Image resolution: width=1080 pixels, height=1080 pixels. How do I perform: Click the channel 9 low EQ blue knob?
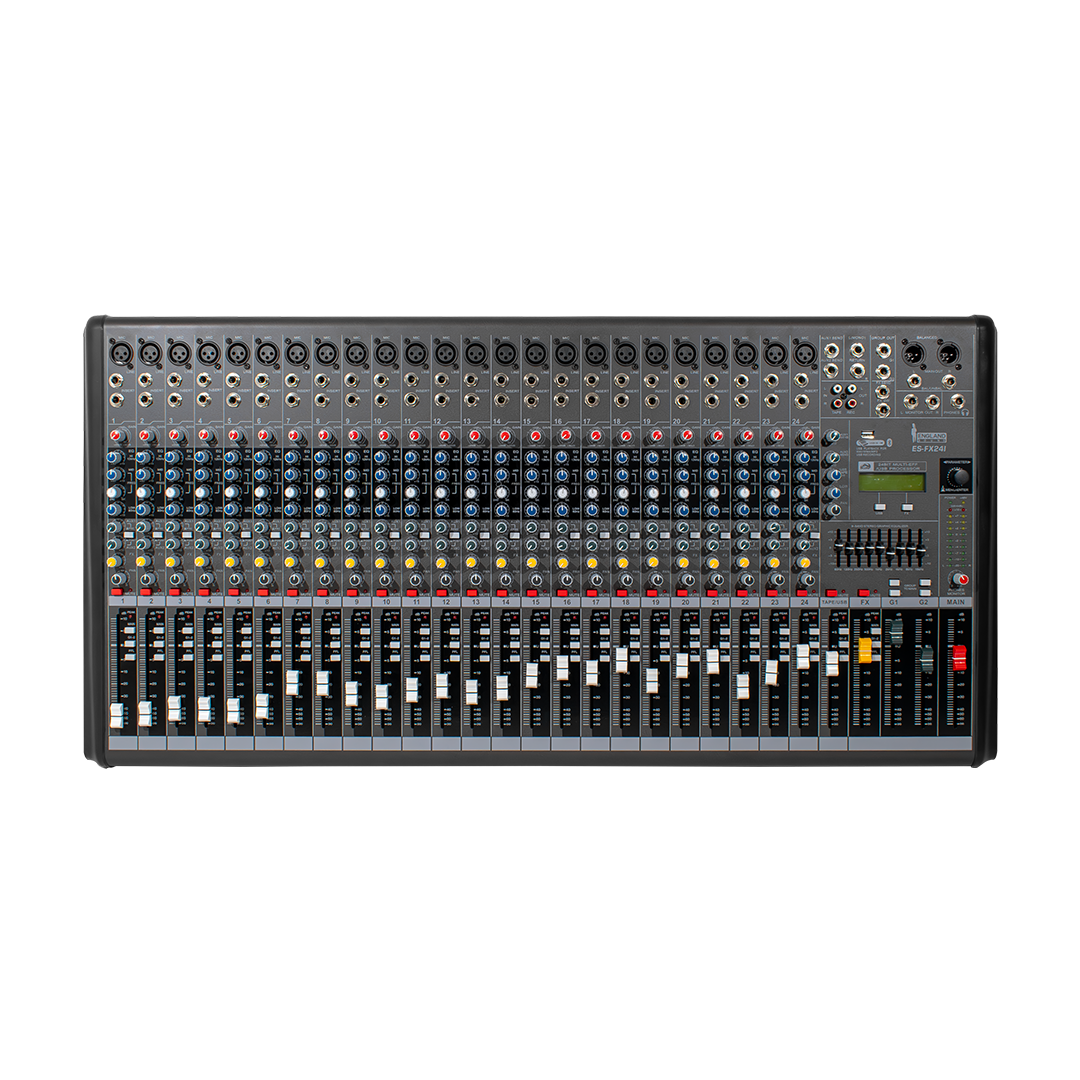351,510
